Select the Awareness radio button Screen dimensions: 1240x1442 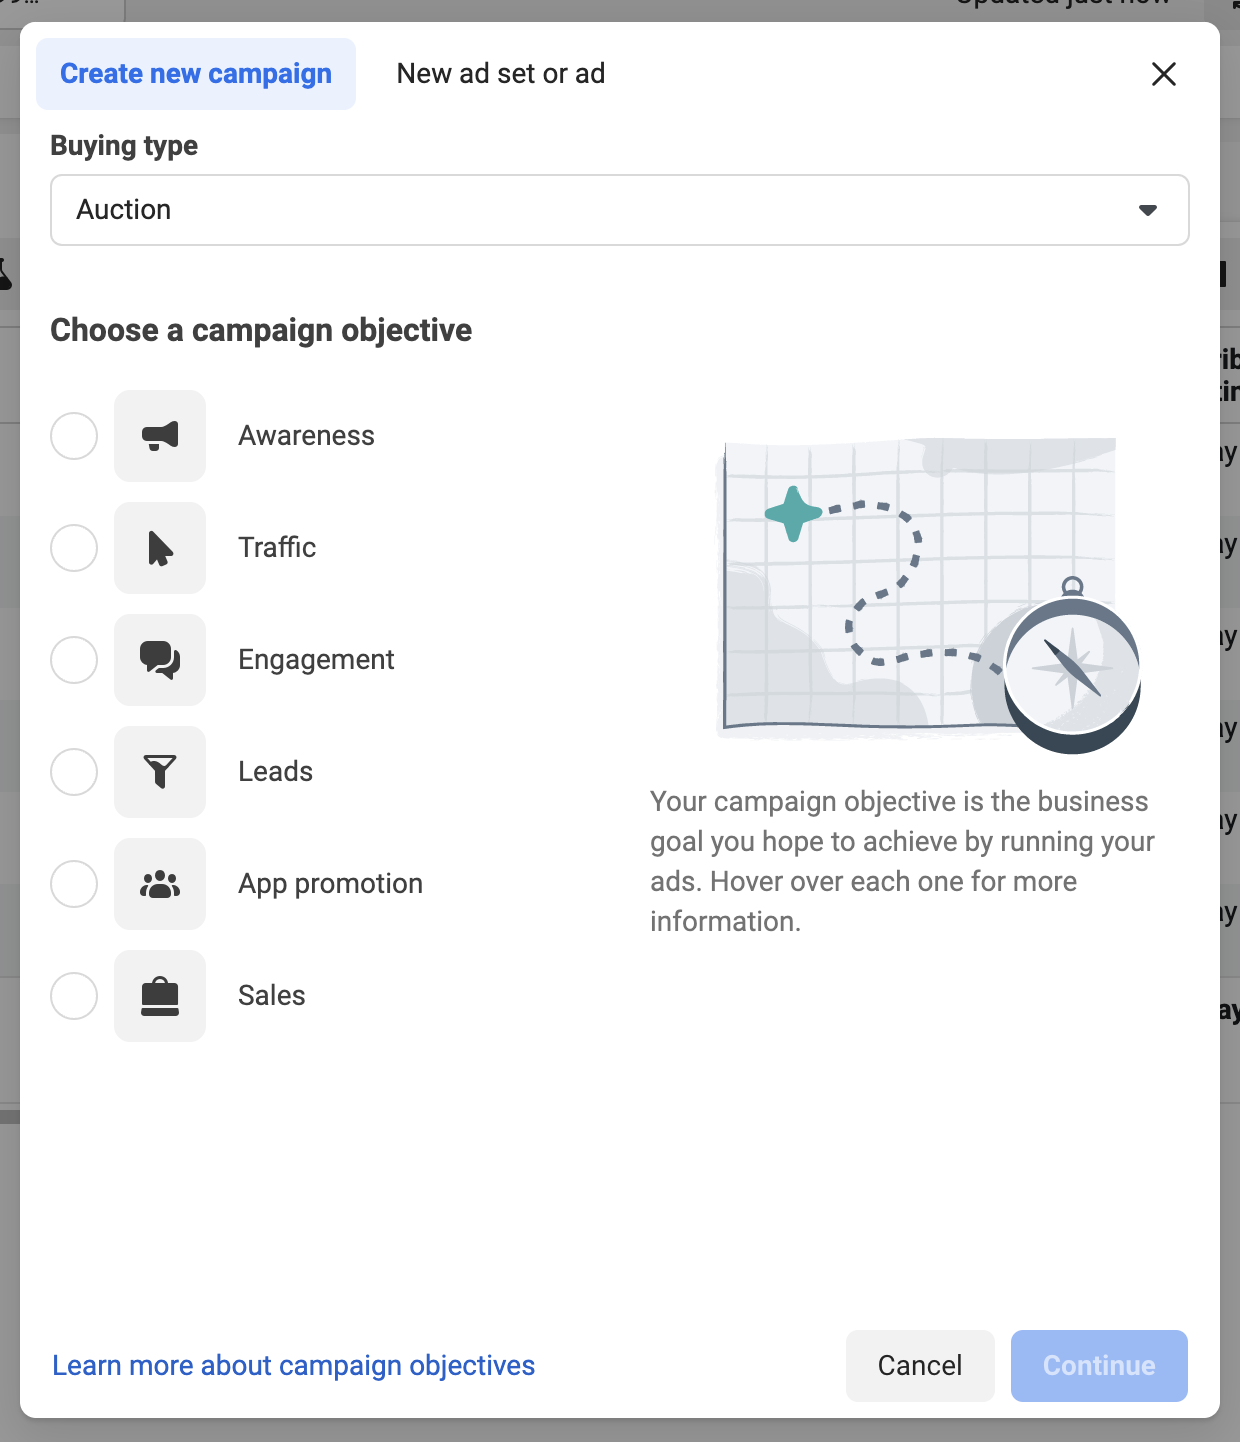coord(74,436)
